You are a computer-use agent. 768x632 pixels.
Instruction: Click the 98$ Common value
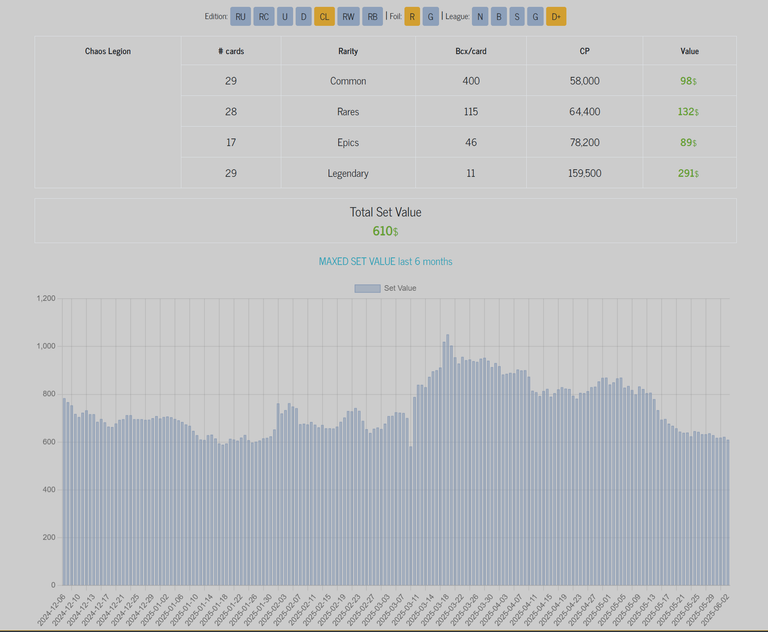(688, 81)
